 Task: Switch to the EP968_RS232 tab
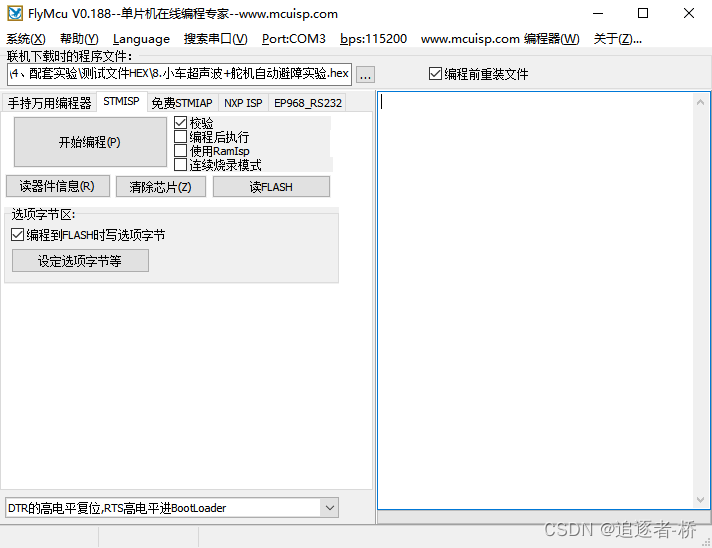coord(308,103)
